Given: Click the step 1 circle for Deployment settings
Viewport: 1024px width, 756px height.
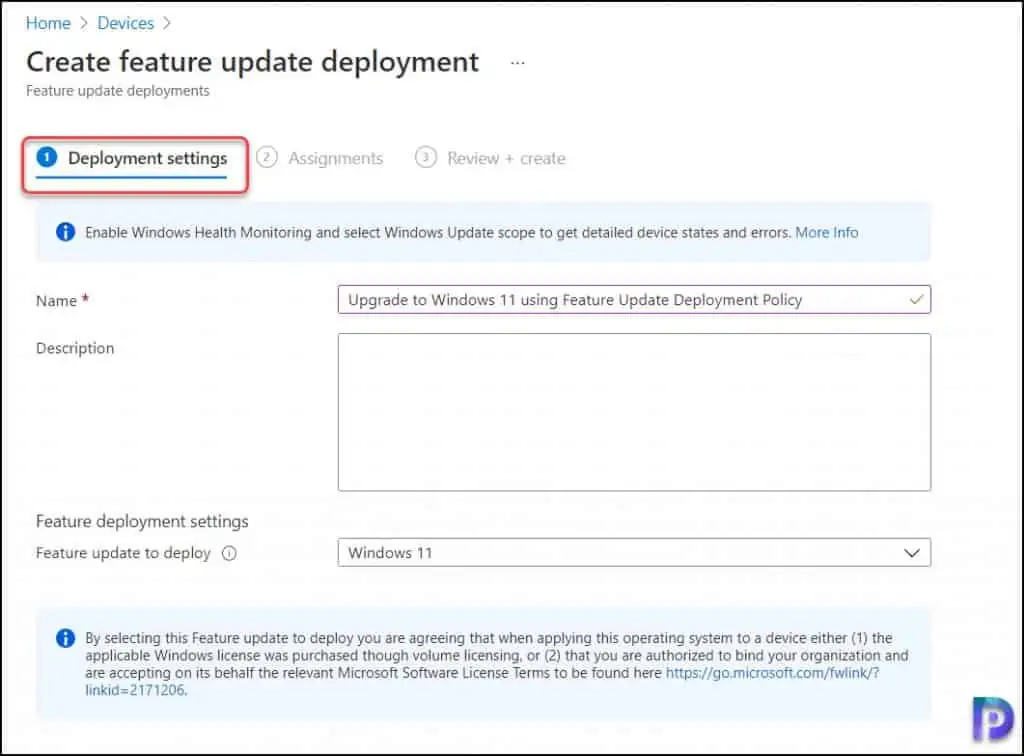Looking at the screenshot, I should pyautogui.click(x=47, y=157).
